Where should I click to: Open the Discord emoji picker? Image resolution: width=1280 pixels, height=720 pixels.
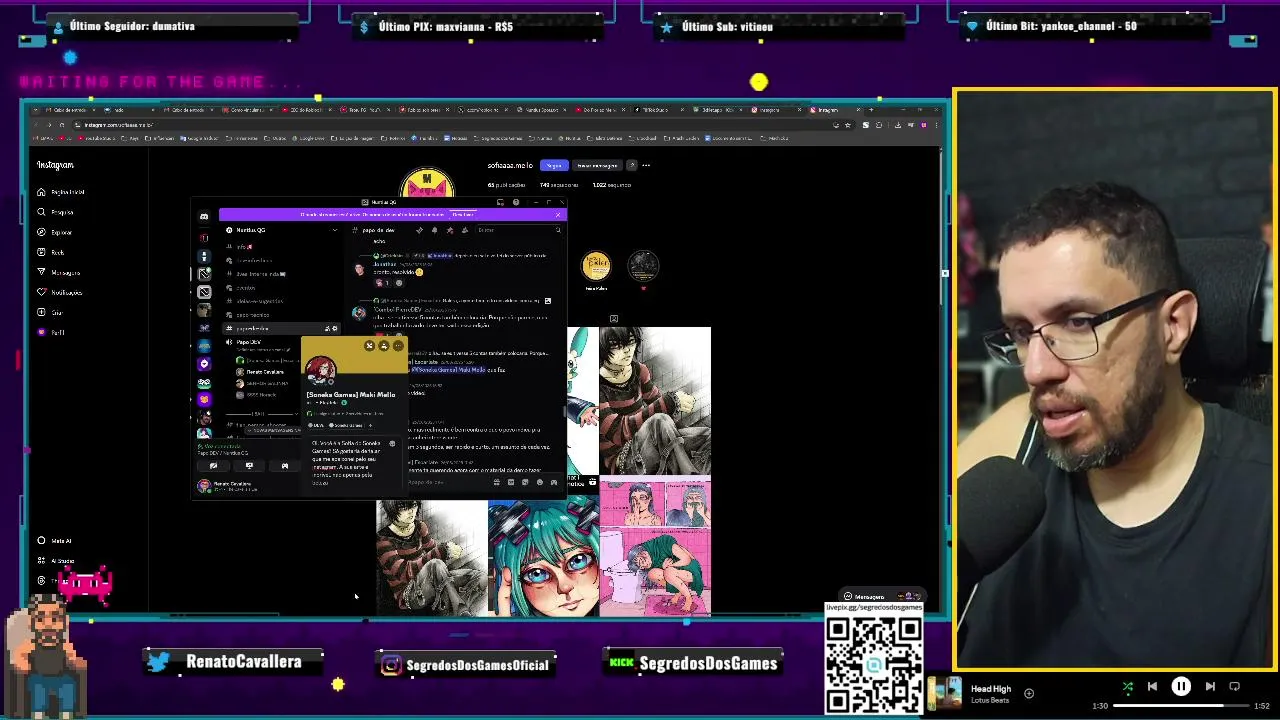click(x=539, y=482)
